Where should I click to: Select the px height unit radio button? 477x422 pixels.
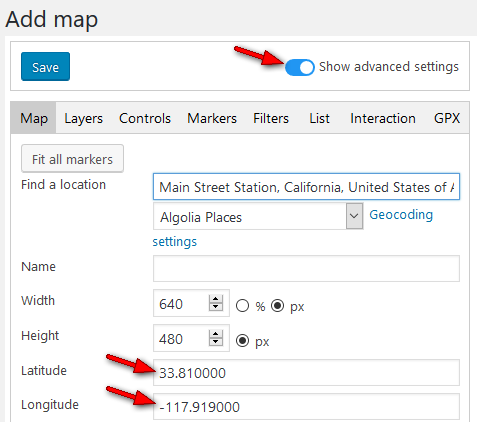[x=242, y=341]
